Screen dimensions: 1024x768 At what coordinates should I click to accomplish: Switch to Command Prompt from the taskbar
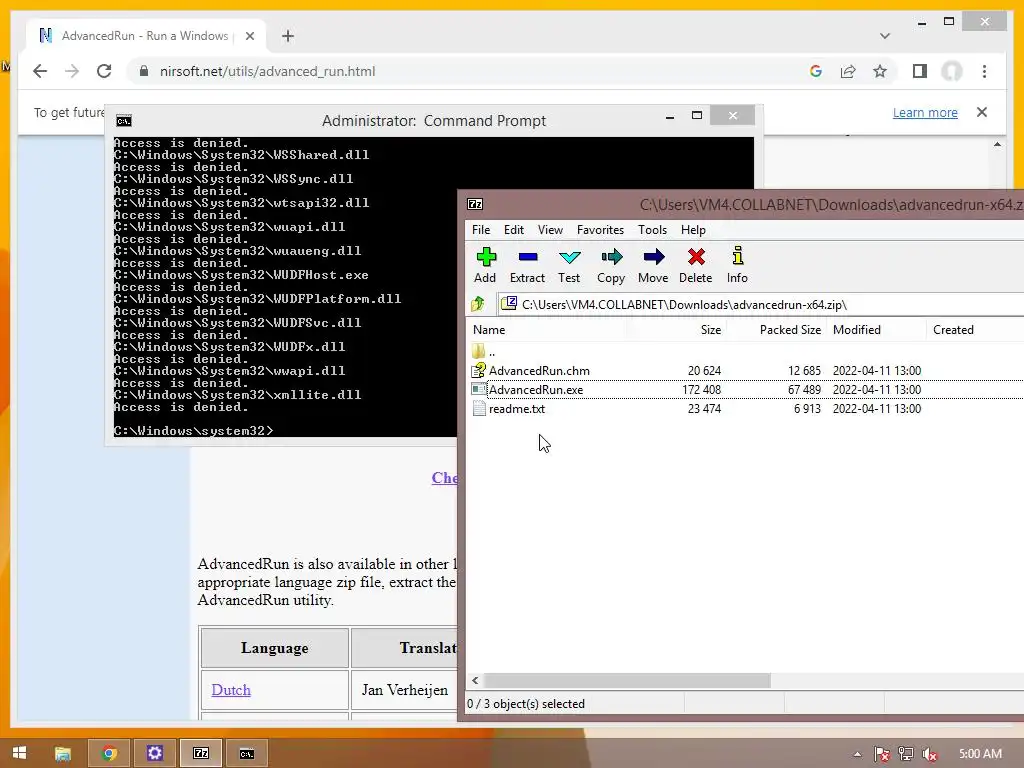246,754
